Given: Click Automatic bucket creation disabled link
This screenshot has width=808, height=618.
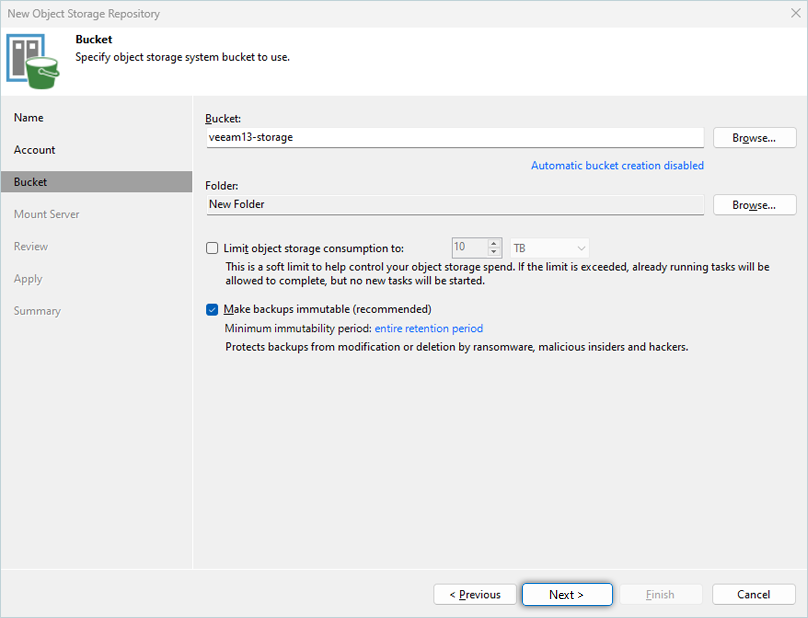Looking at the screenshot, I should 617,165.
